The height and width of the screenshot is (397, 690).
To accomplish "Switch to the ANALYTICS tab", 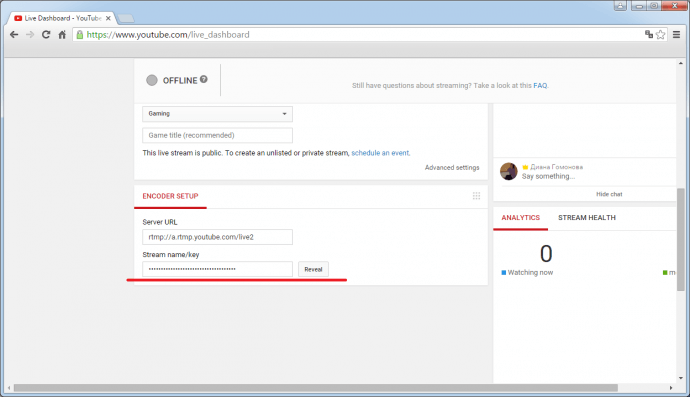I will [x=521, y=217].
